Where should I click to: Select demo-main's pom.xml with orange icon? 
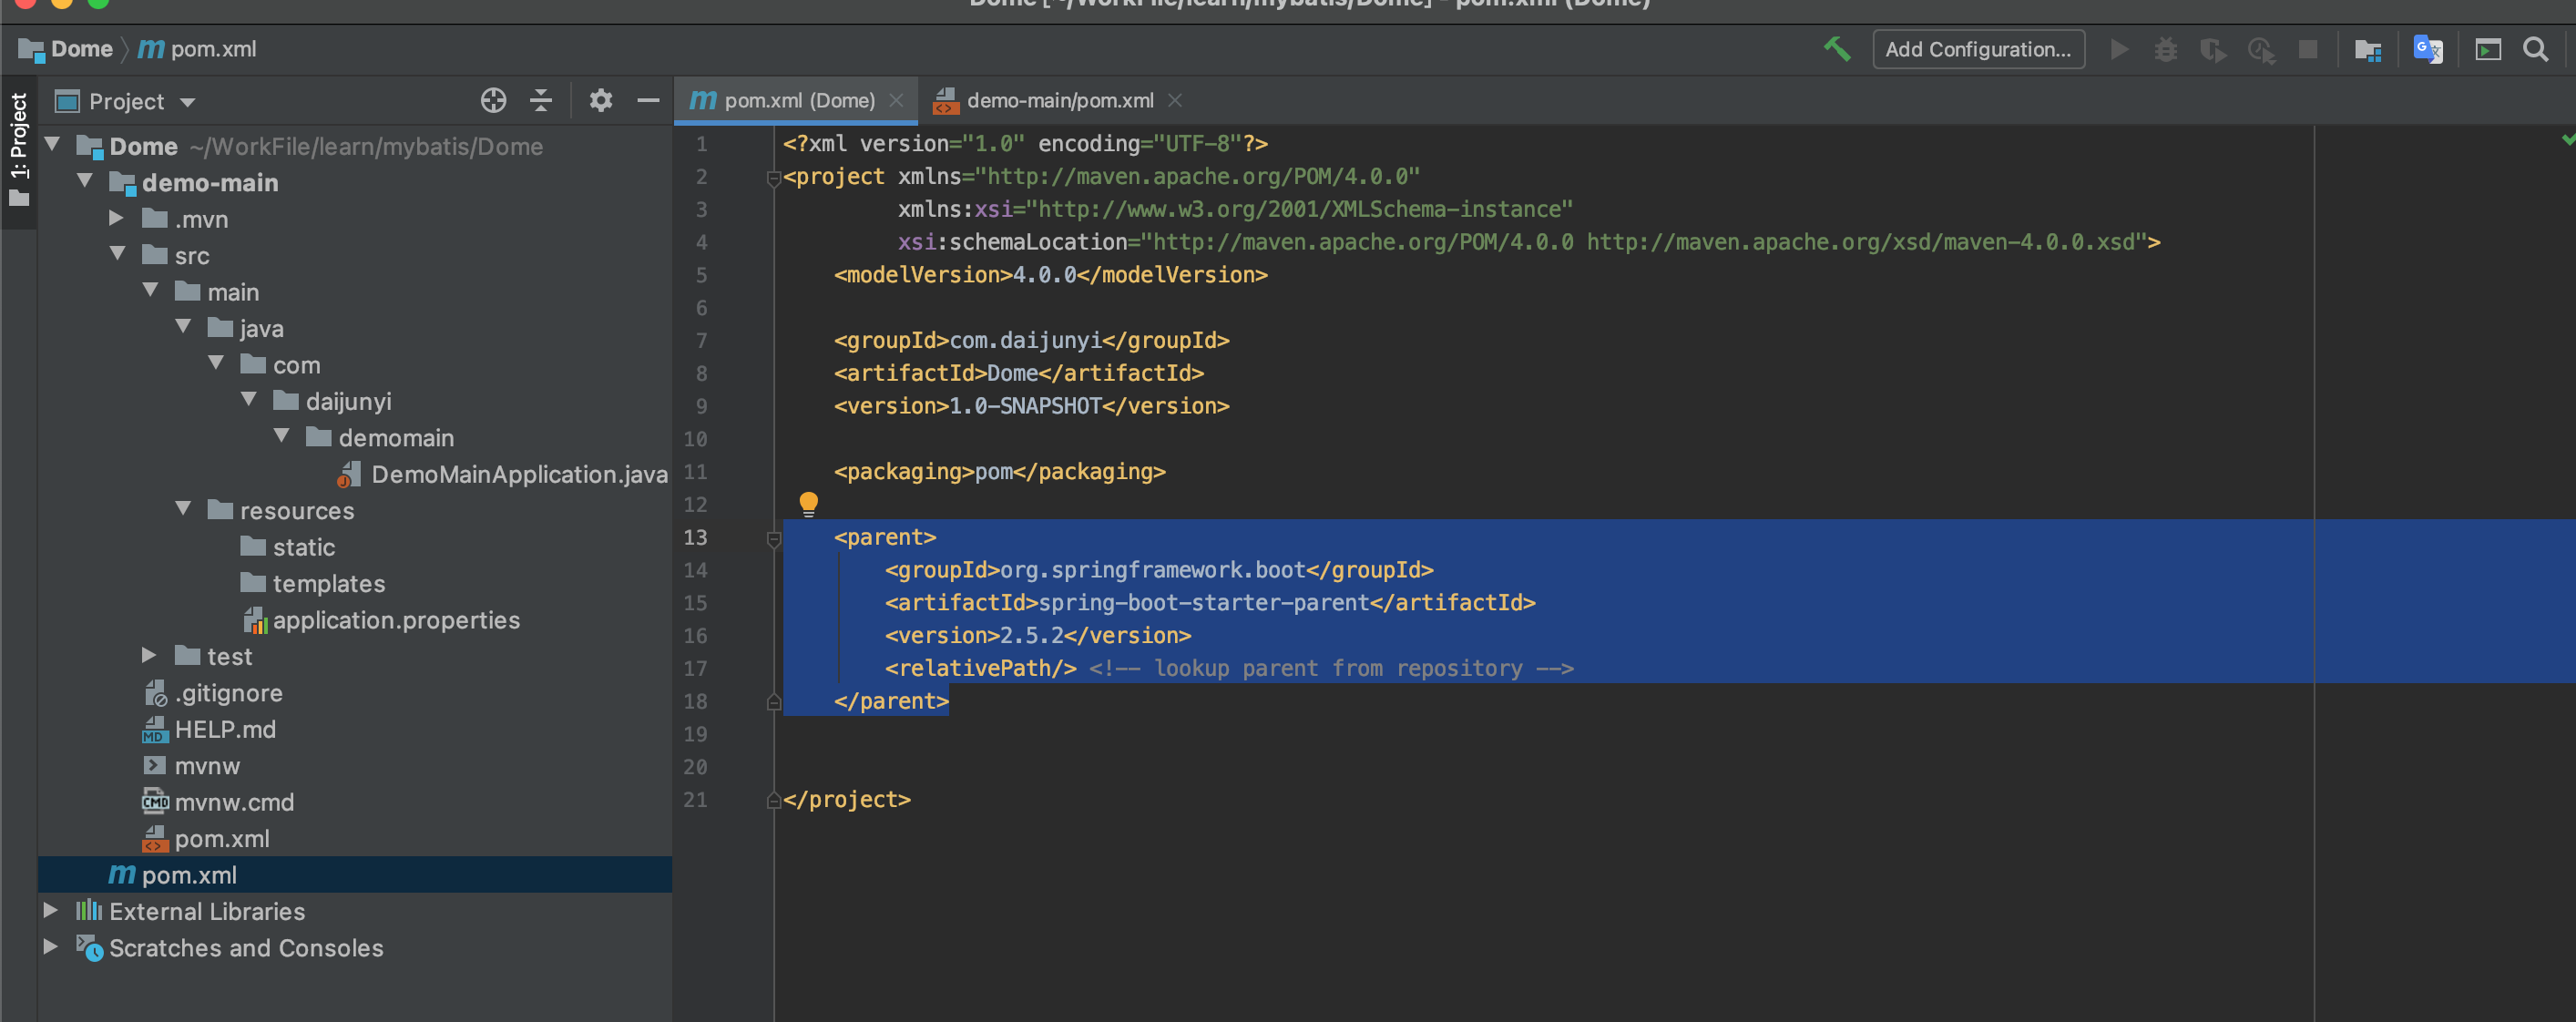coord(206,839)
